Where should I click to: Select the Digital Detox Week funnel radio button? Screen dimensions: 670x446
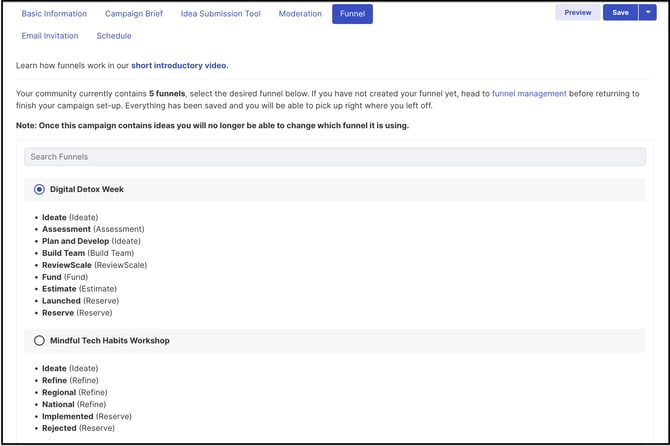(x=40, y=189)
